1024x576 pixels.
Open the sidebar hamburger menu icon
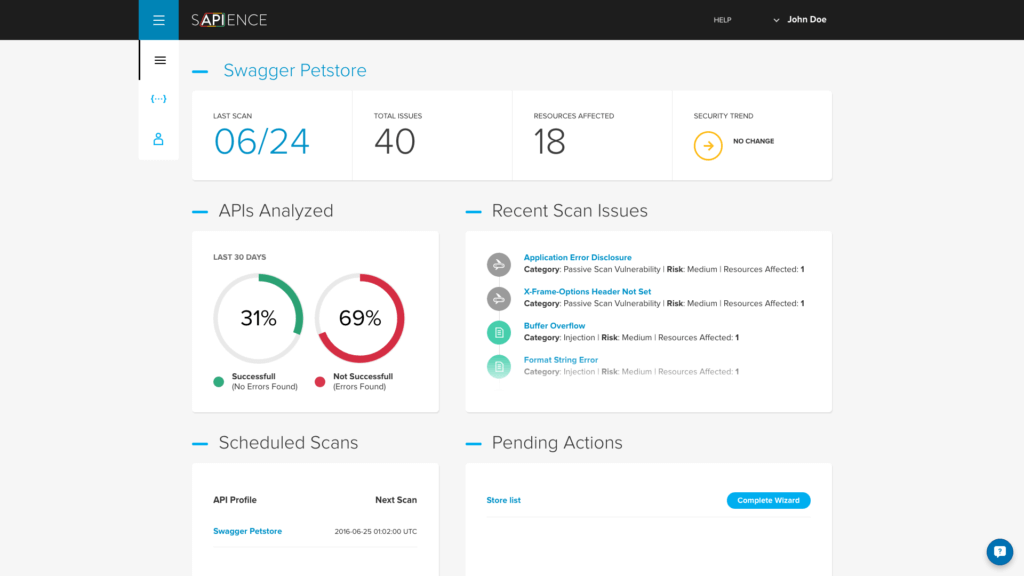pos(159,19)
